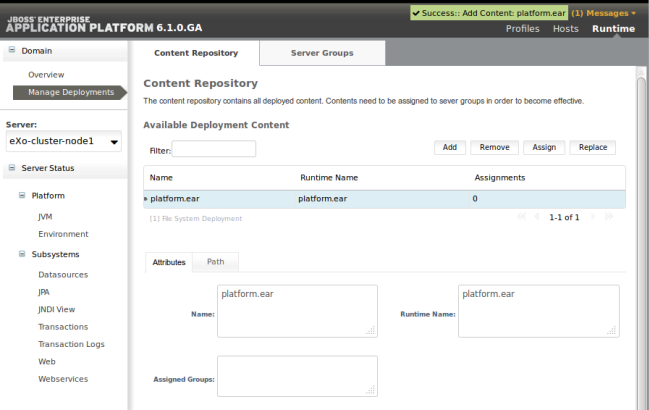The height and width of the screenshot is (410, 650).
Task: Click the Assign button
Action: [x=544, y=147]
